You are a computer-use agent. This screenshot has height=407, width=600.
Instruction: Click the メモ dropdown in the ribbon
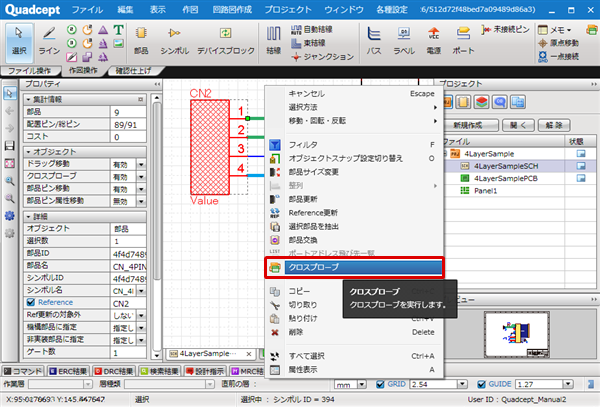[554, 29]
